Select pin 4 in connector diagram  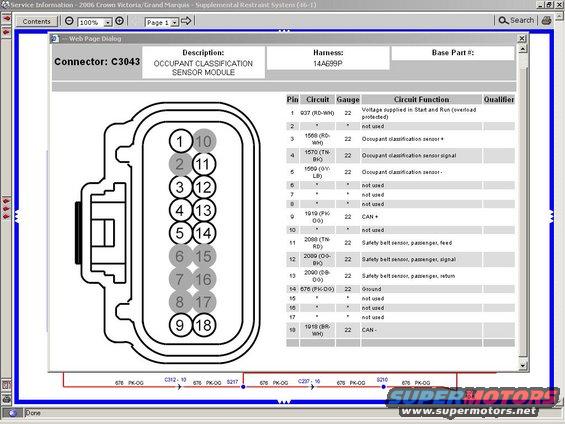[180, 210]
